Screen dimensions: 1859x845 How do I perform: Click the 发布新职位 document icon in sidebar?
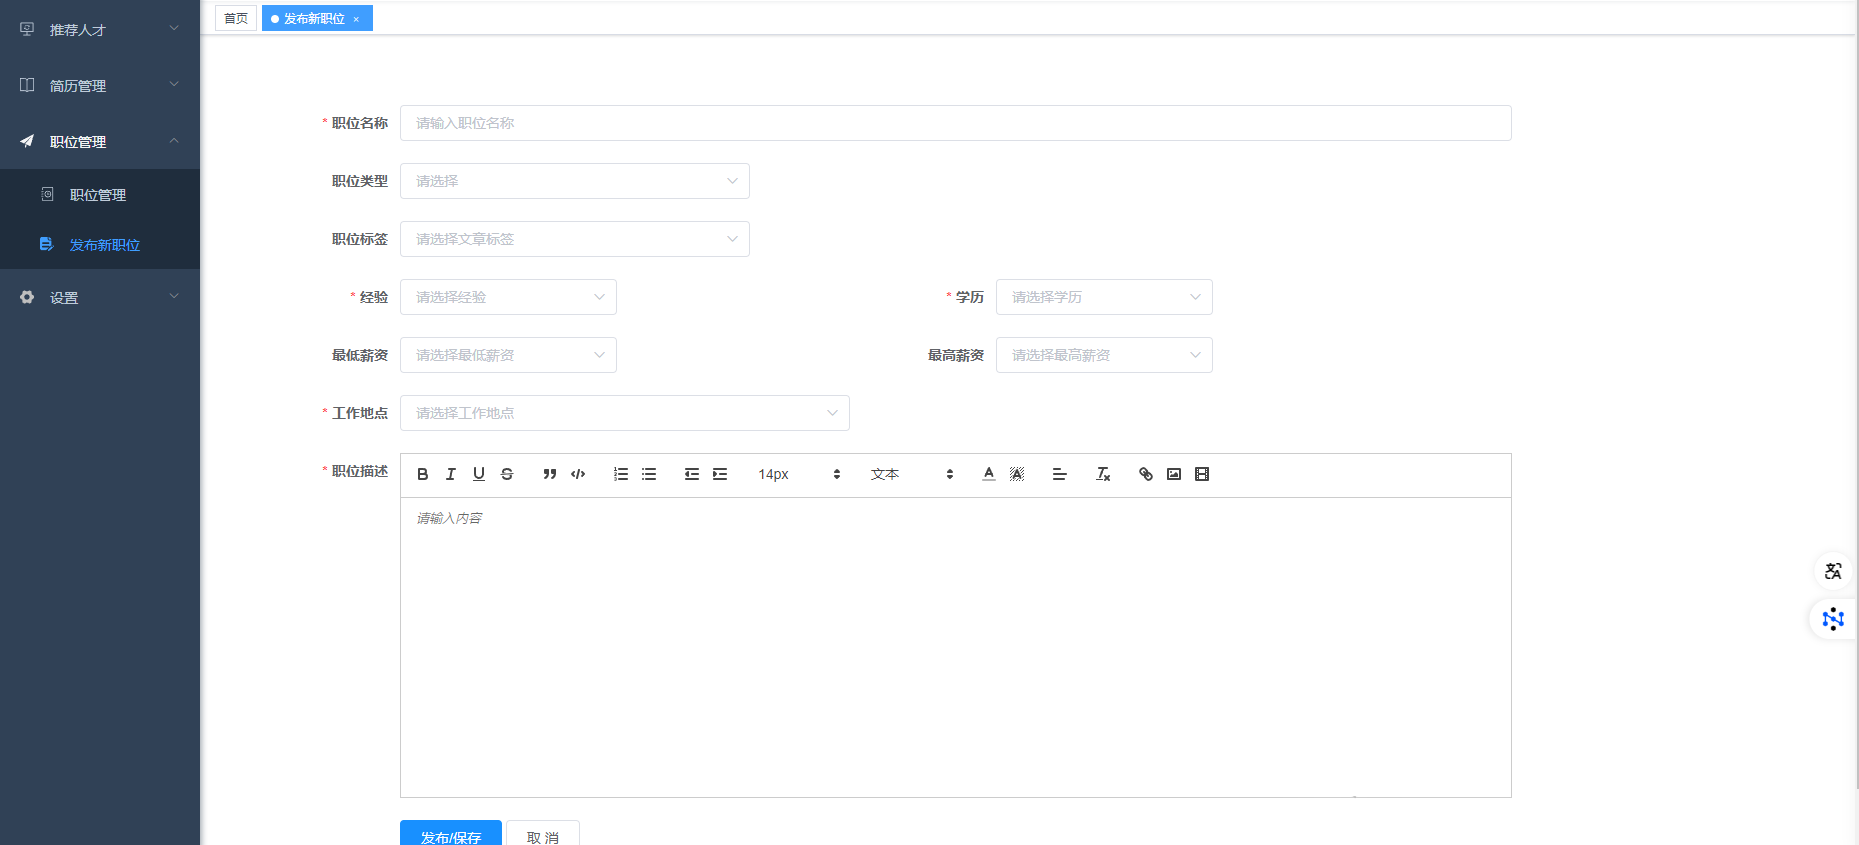tap(46, 244)
